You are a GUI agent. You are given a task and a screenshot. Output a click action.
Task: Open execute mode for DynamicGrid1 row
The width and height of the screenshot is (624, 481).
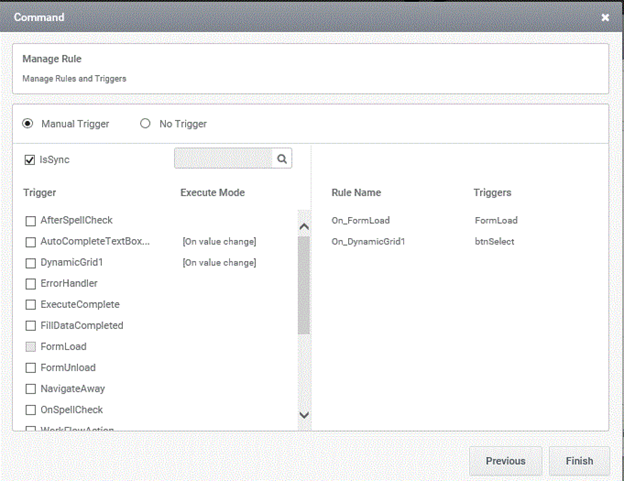[219, 263]
